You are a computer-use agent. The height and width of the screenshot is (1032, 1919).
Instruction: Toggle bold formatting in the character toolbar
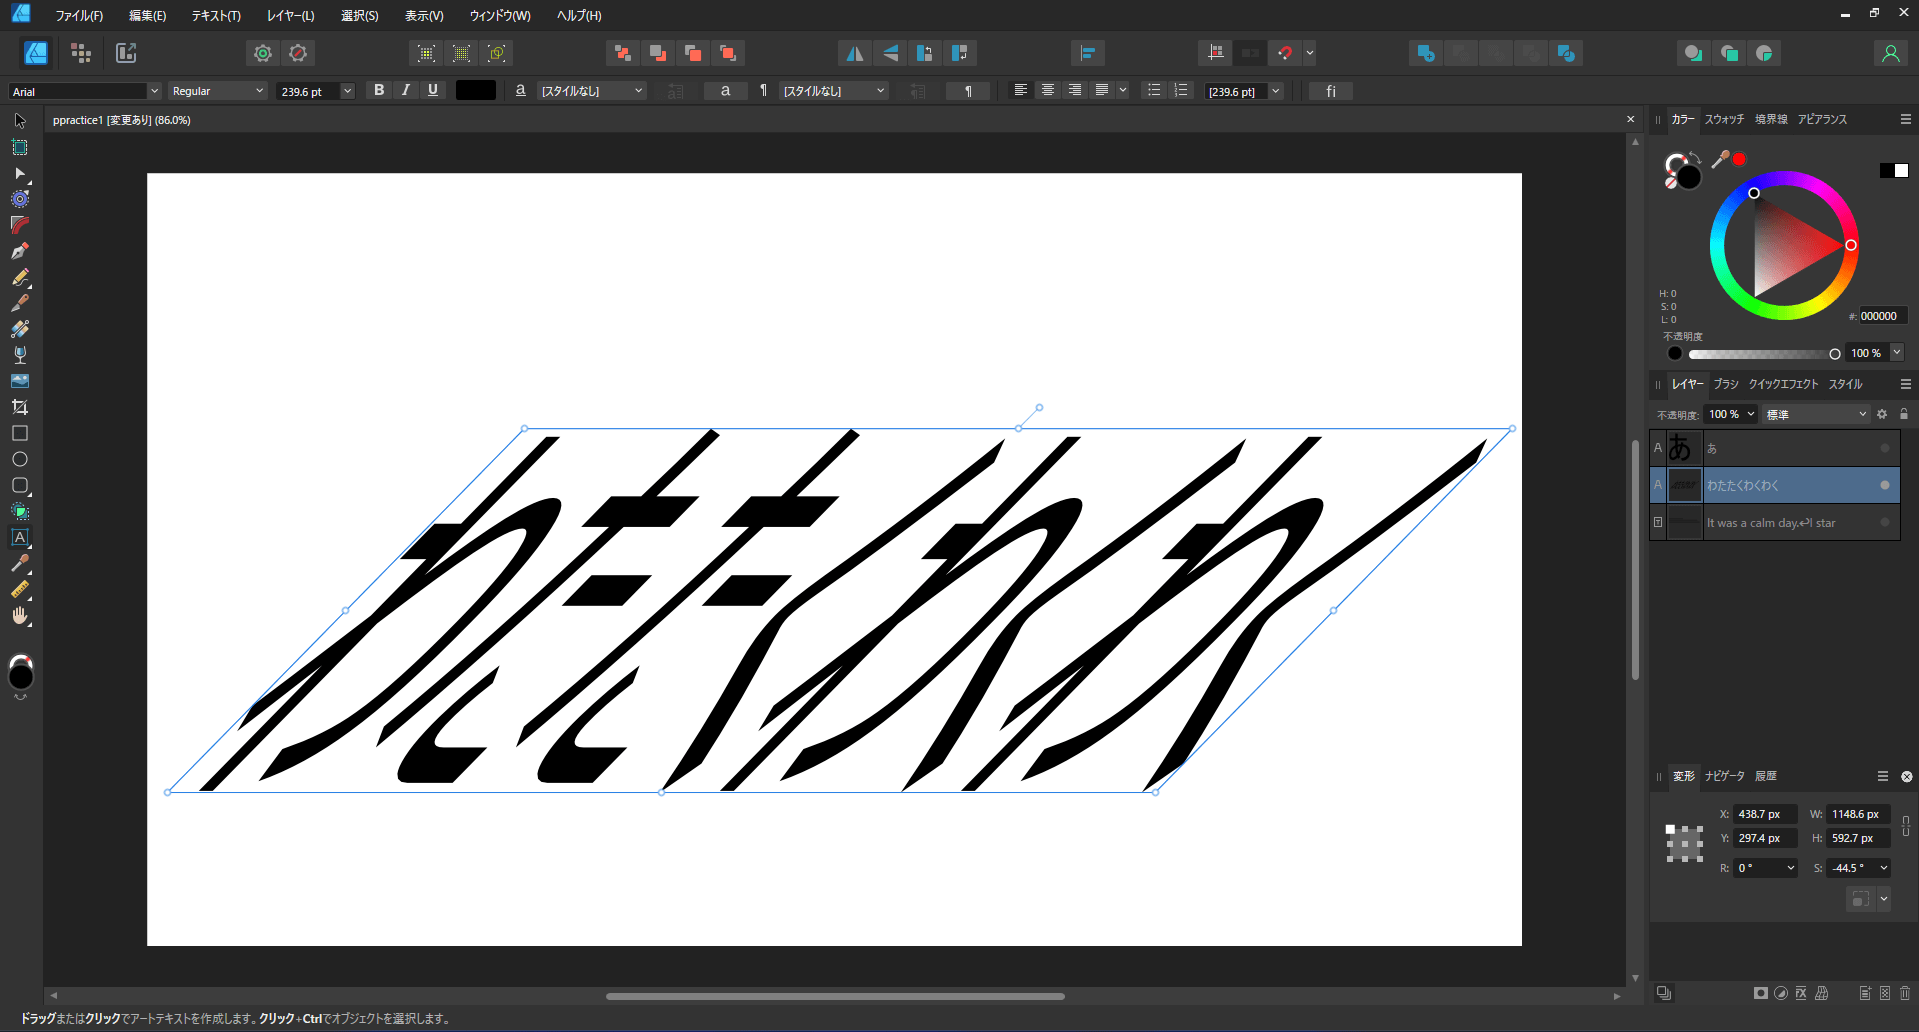pos(378,90)
